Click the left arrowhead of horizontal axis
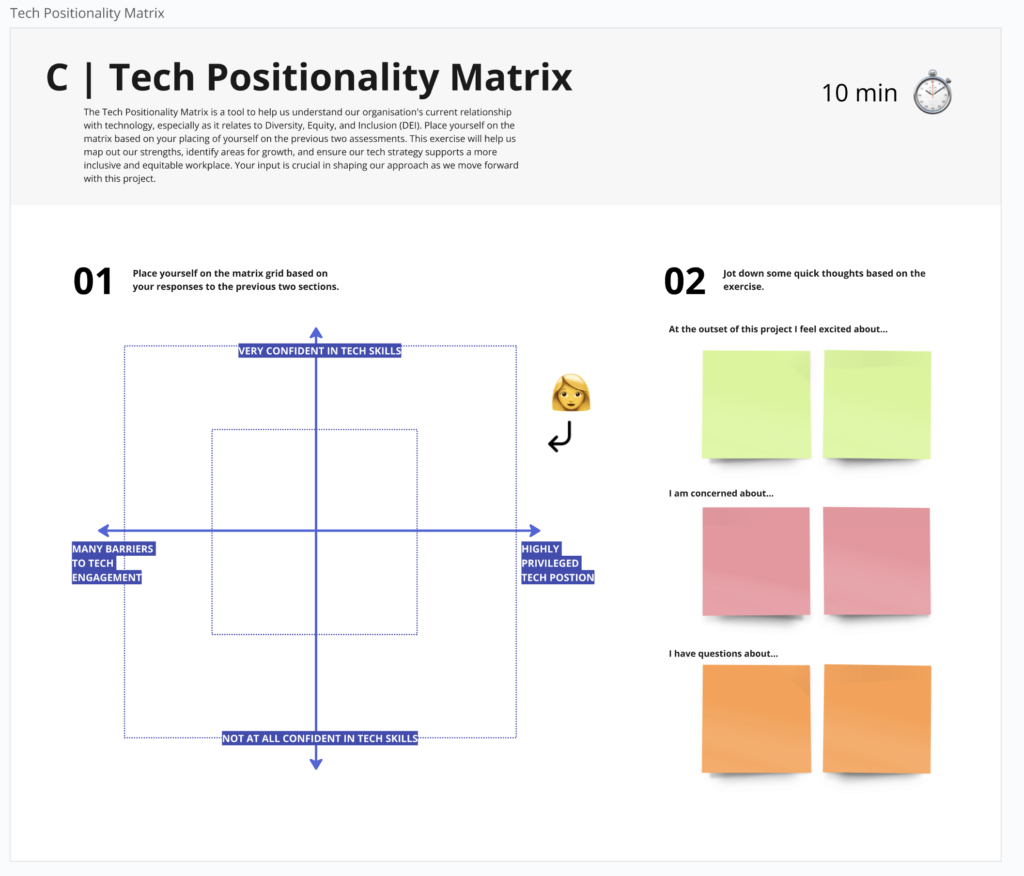Viewport: 1024px width, 876px height. coord(104,530)
